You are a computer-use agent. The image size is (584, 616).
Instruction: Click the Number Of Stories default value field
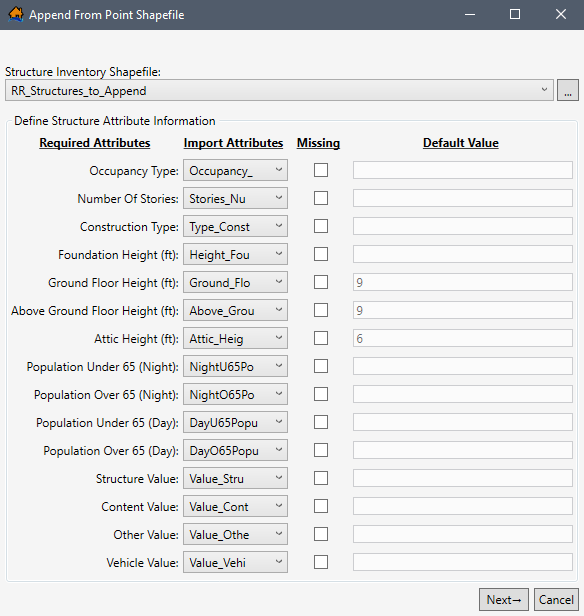pyautogui.click(x=463, y=198)
